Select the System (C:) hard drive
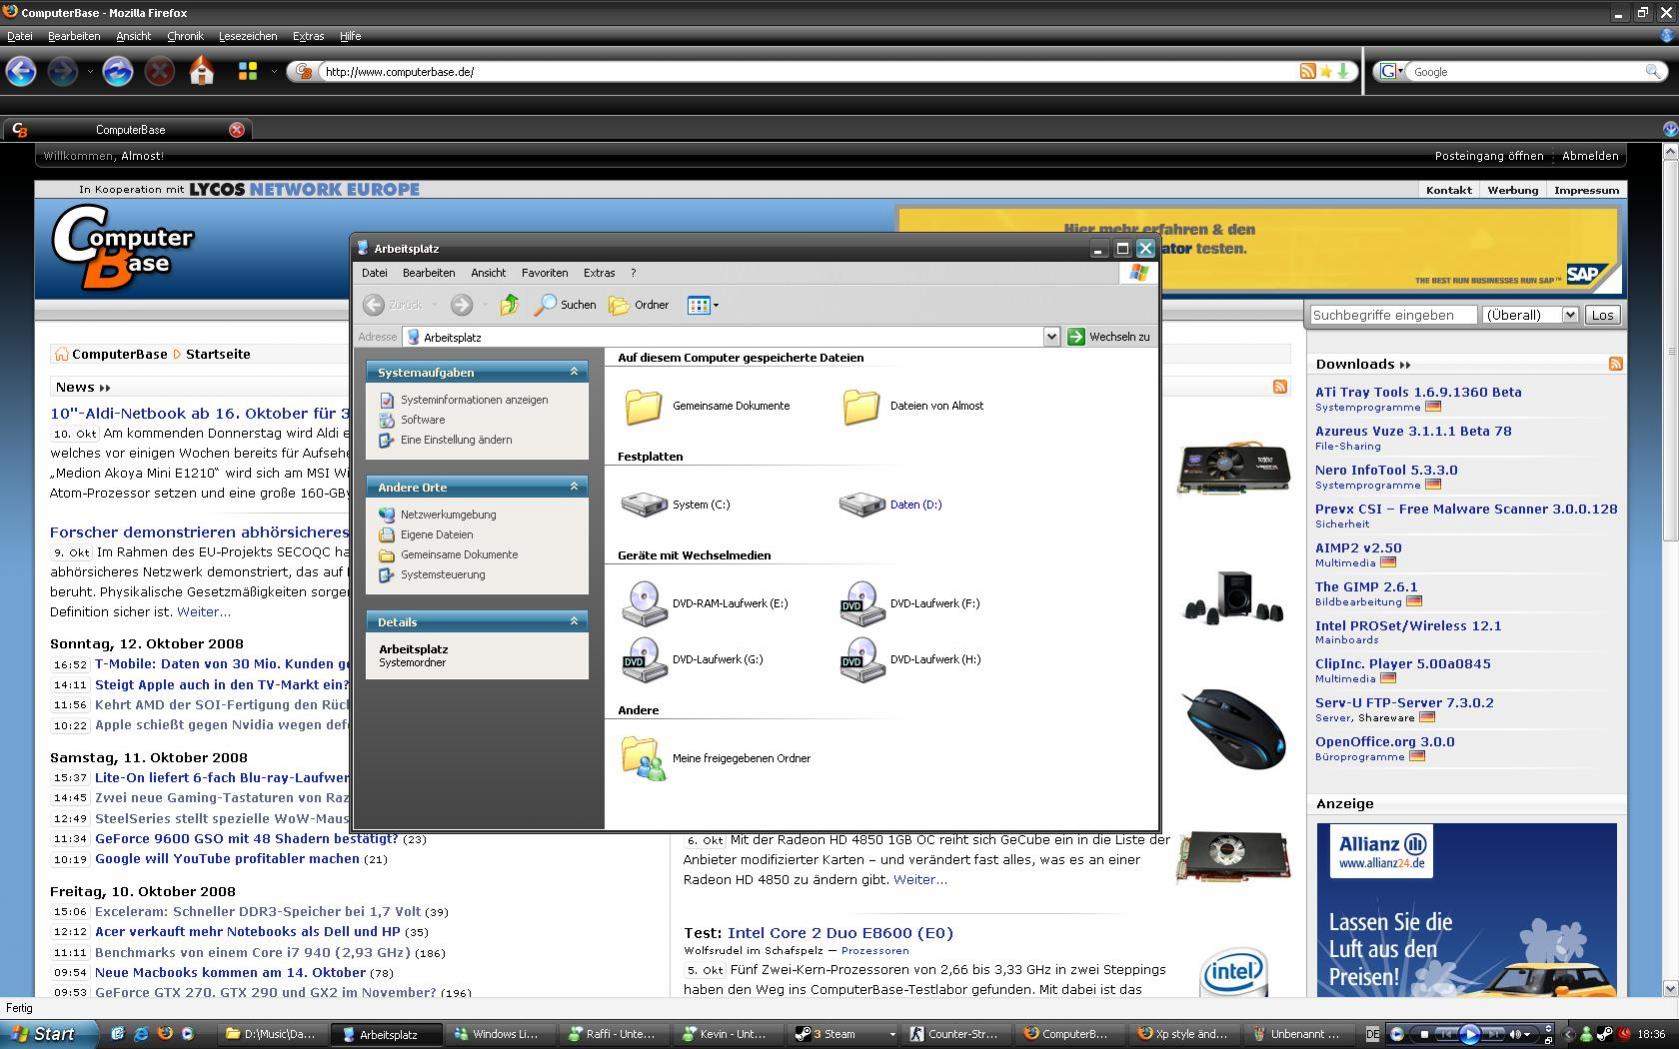Viewport: 1679px width, 1049px height. (x=676, y=504)
